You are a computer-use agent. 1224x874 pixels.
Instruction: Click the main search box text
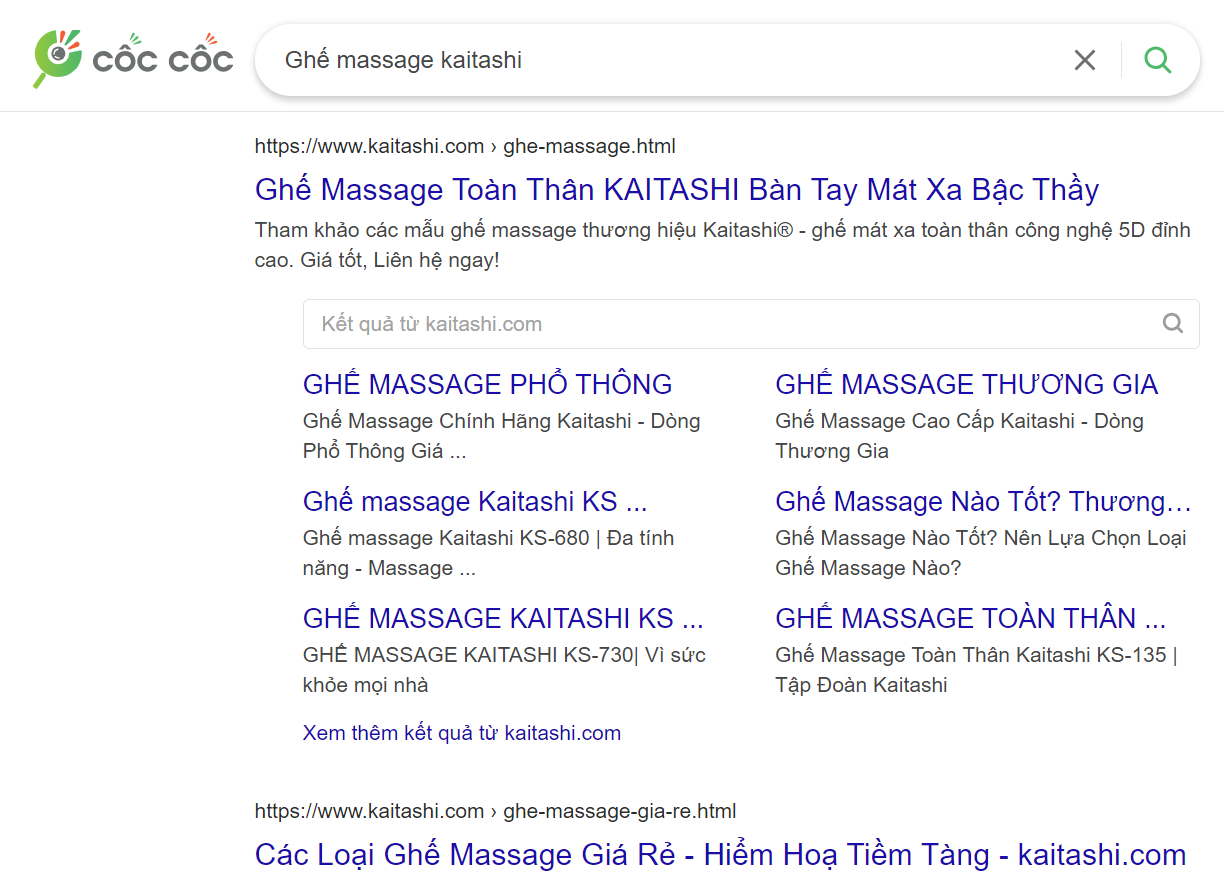pos(404,60)
